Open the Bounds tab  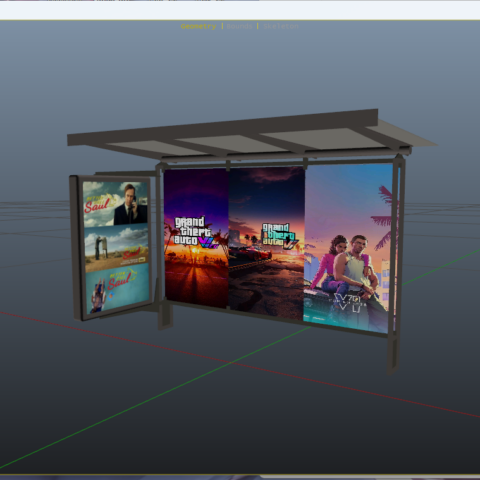point(239,26)
